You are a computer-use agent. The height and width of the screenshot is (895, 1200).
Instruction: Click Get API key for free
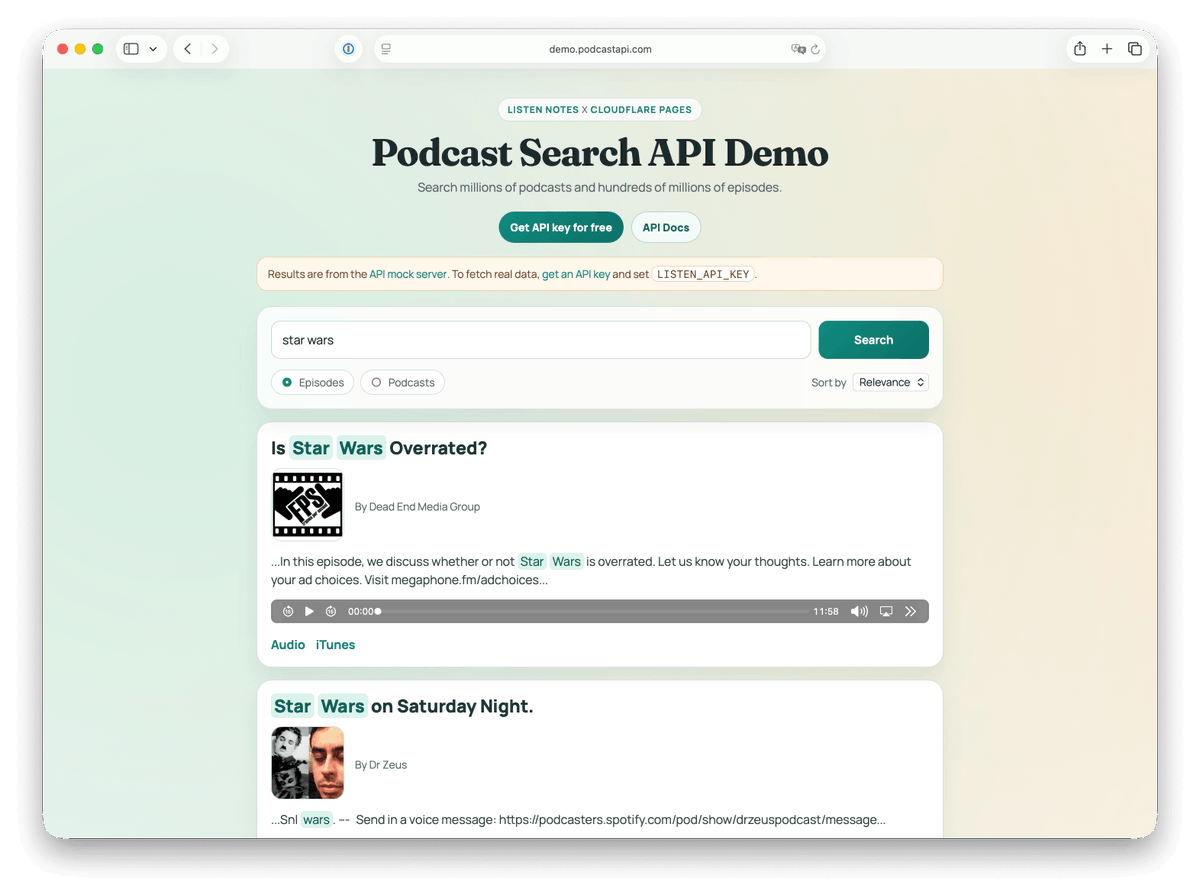(560, 227)
